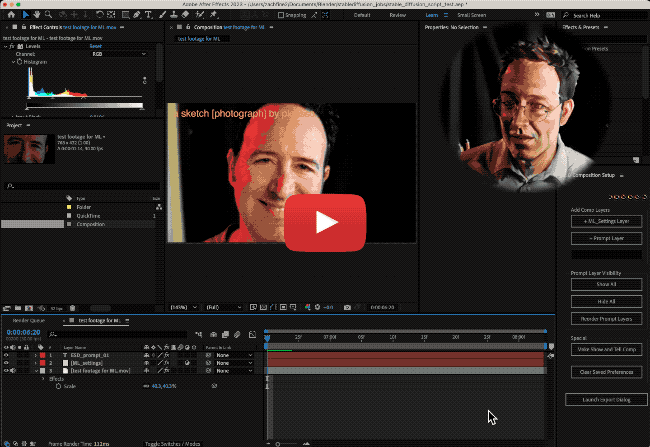The height and width of the screenshot is (447, 650).
Task: Click the red label swatch of ESD_prompt_01
Action: point(43,355)
